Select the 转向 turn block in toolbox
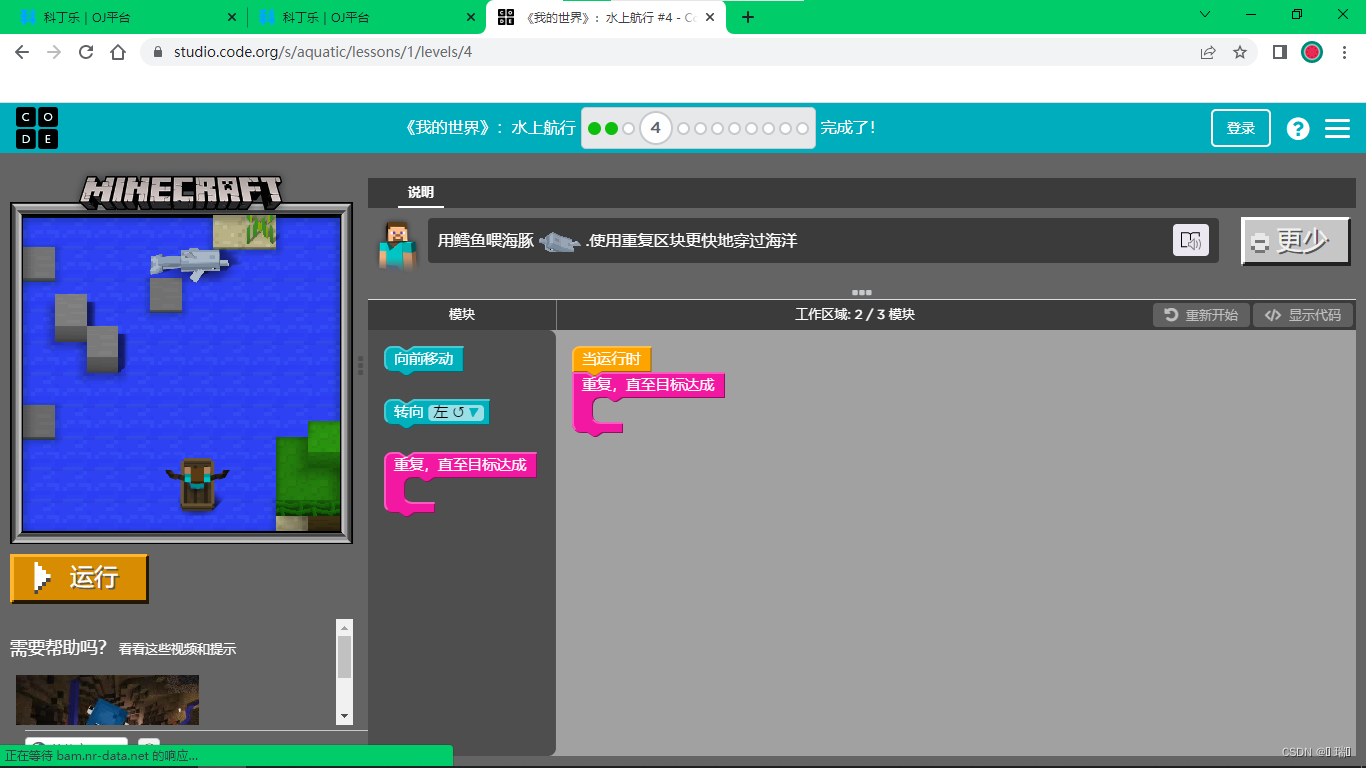Viewport: 1366px width, 768px height. [437, 412]
